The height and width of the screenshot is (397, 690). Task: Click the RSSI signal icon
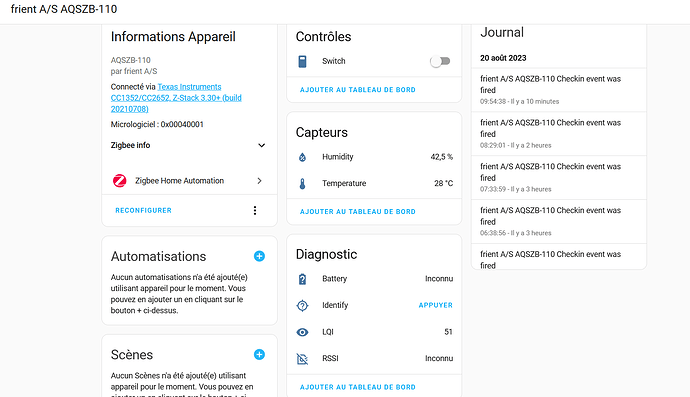[302, 359]
